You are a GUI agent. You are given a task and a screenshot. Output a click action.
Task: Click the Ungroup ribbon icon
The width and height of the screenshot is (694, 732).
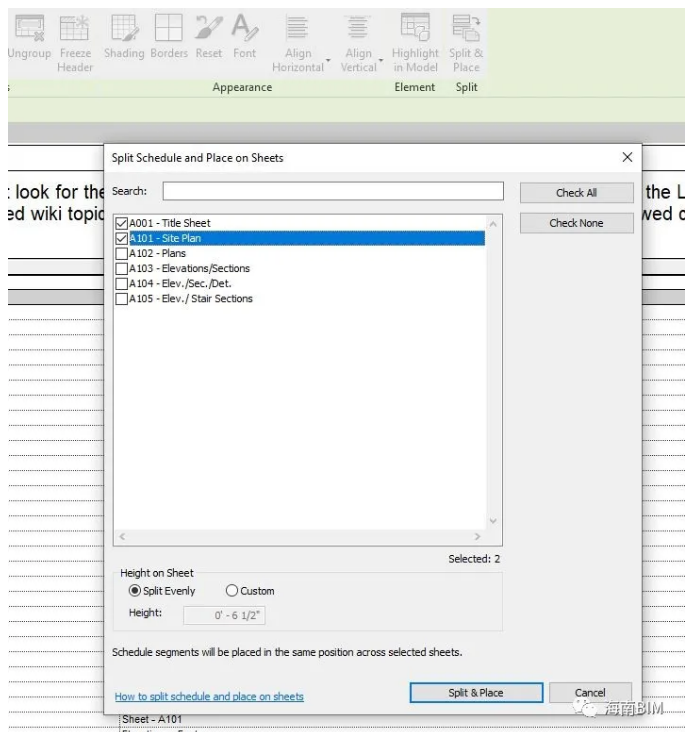[x=29, y=28]
